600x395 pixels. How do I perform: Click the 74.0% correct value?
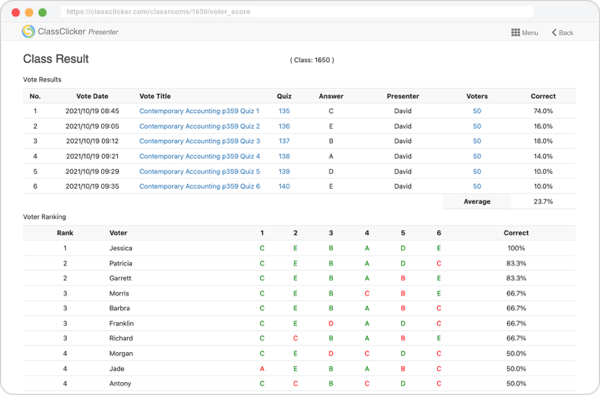(x=543, y=111)
